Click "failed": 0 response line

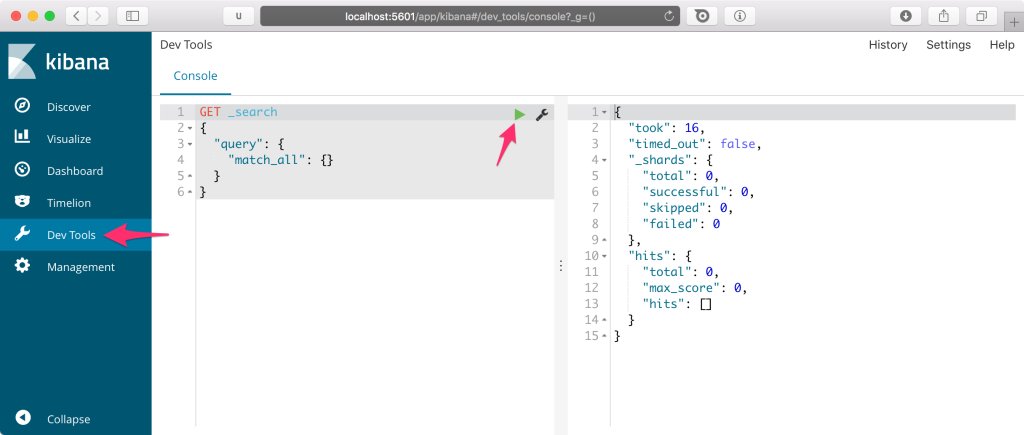pyautogui.click(x=681, y=224)
